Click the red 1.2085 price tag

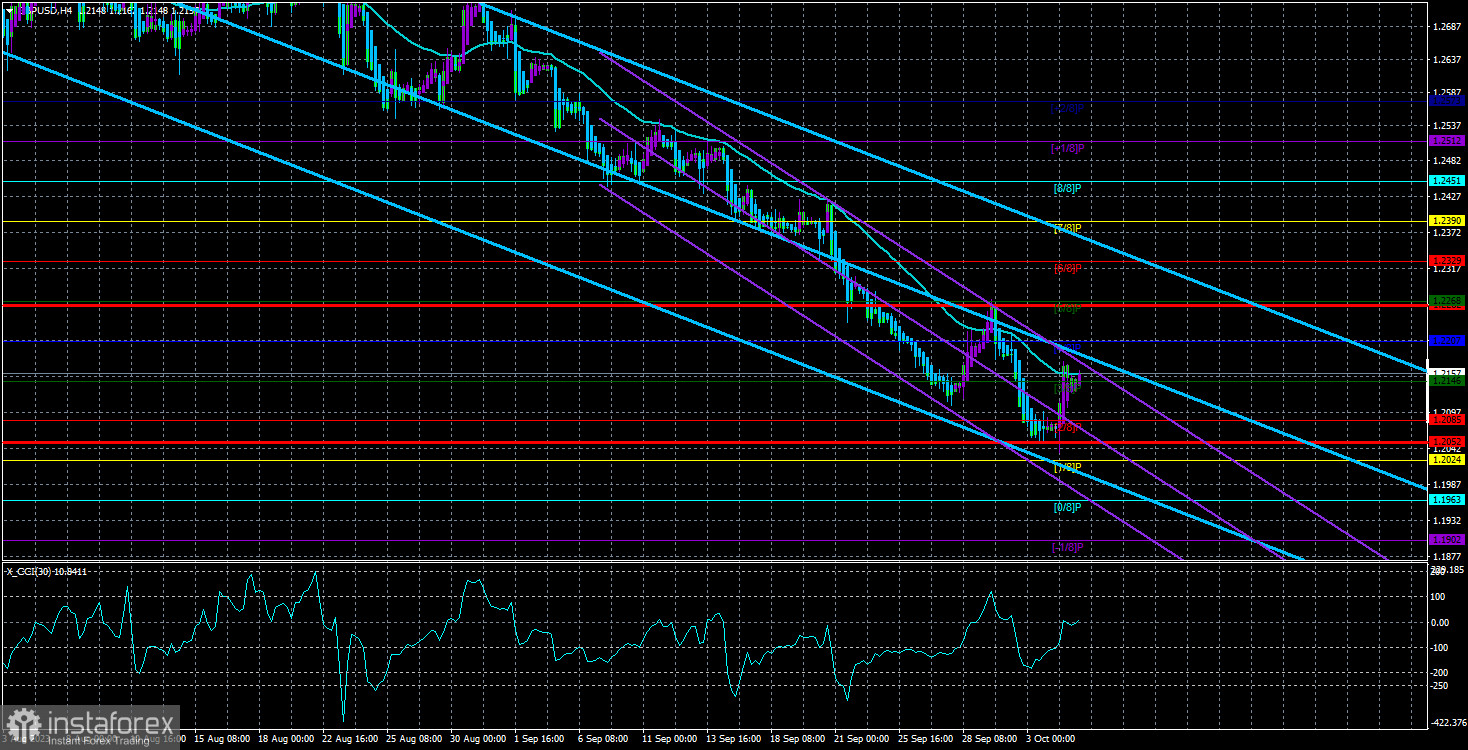[x=1447, y=420]
